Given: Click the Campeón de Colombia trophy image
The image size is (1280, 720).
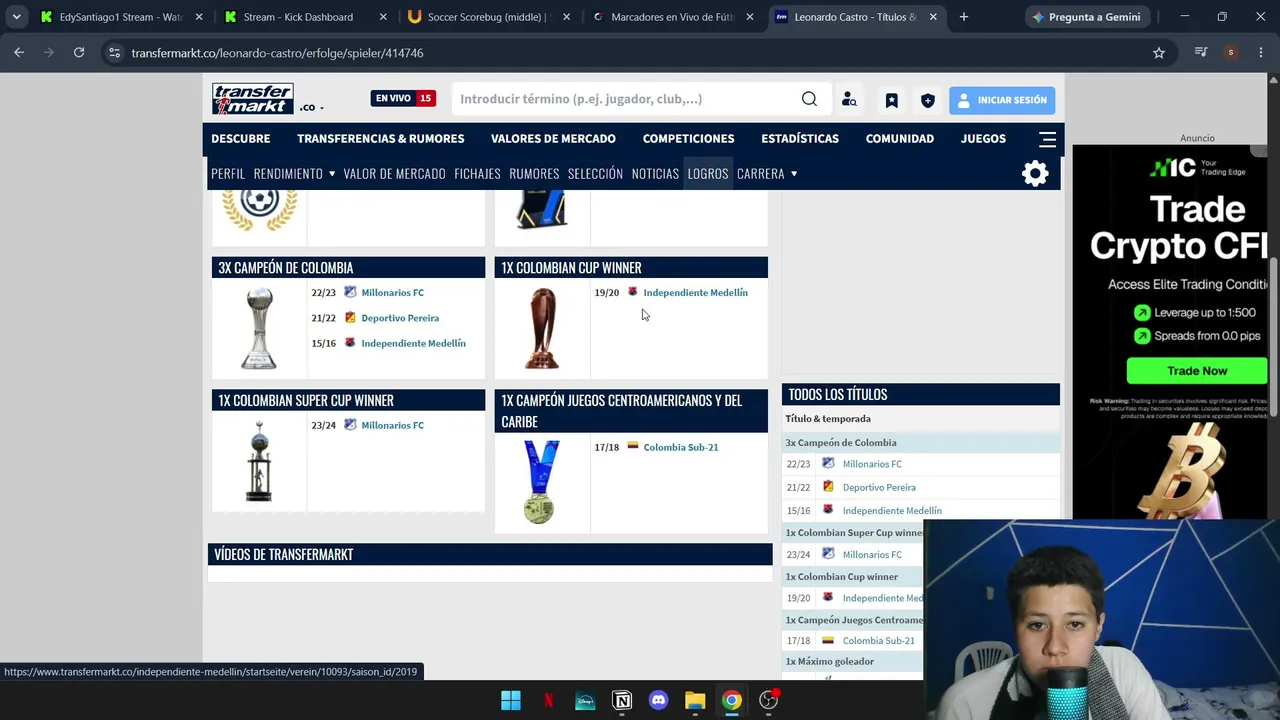Looking at the screenshot, I should (259, 328).
